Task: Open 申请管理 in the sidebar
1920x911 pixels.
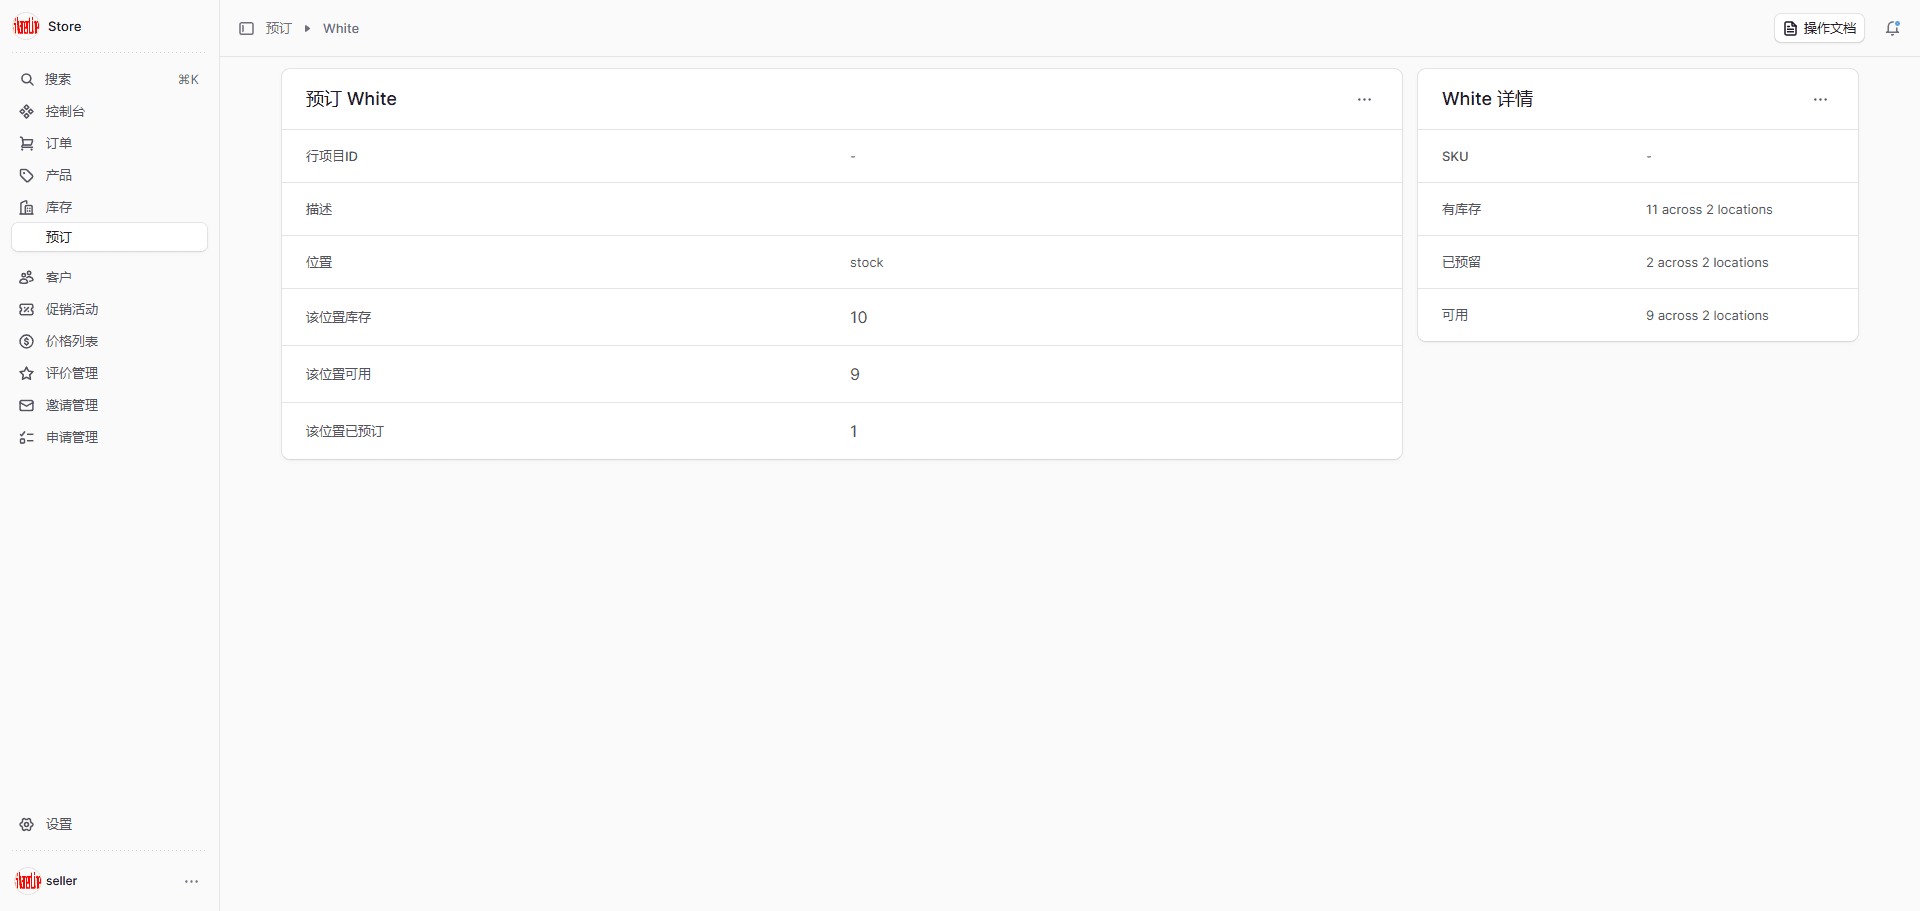Action: tap(72, 438)
